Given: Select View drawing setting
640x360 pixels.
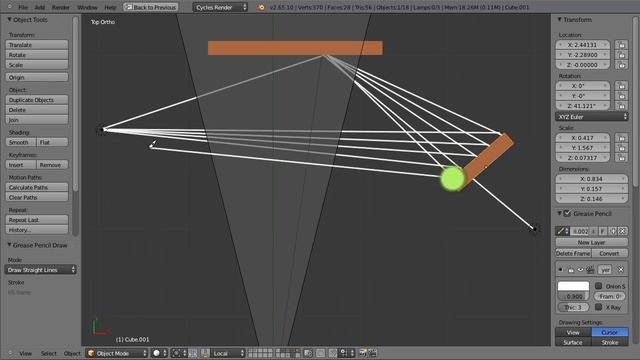Looking at the screenshot, I should tap(573, 333).
